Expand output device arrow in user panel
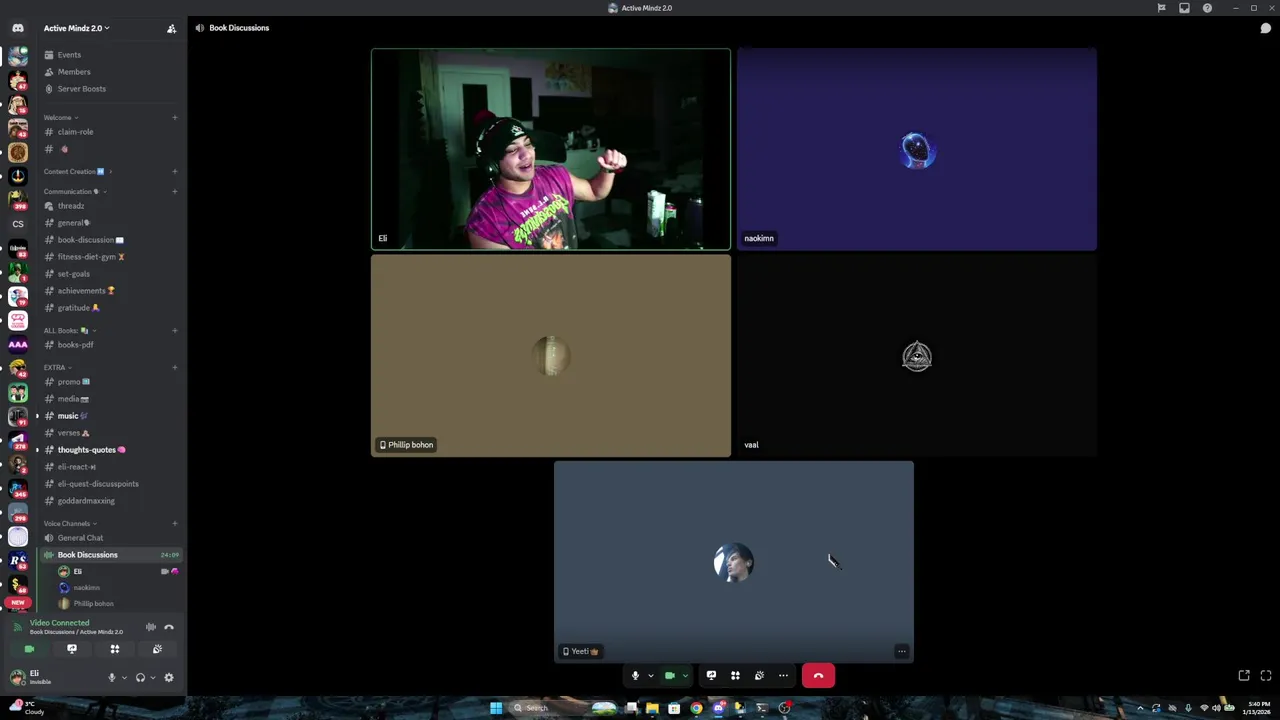 click(152, 678)
